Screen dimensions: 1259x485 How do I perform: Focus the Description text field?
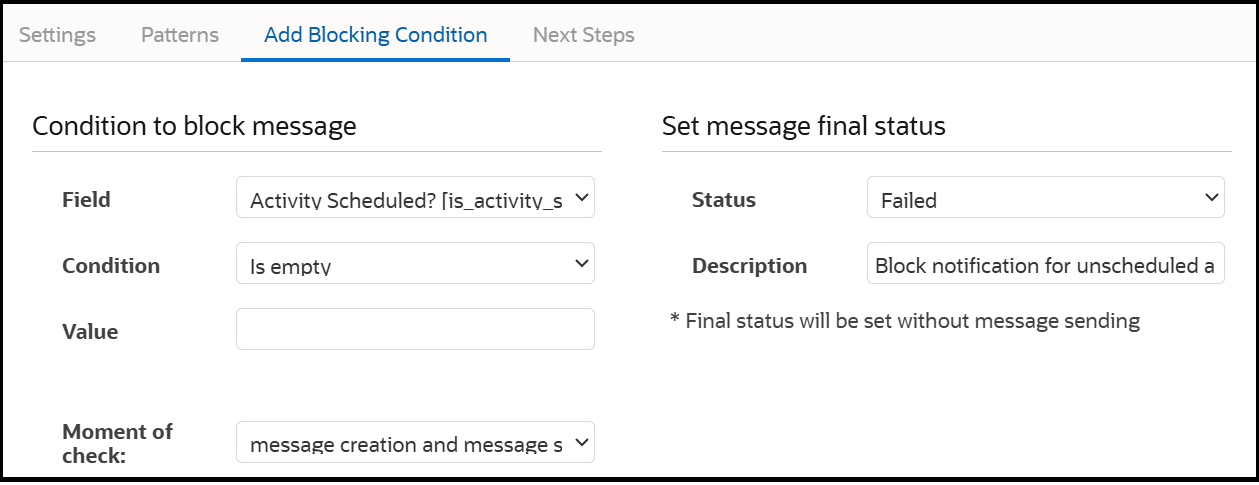1045,265
